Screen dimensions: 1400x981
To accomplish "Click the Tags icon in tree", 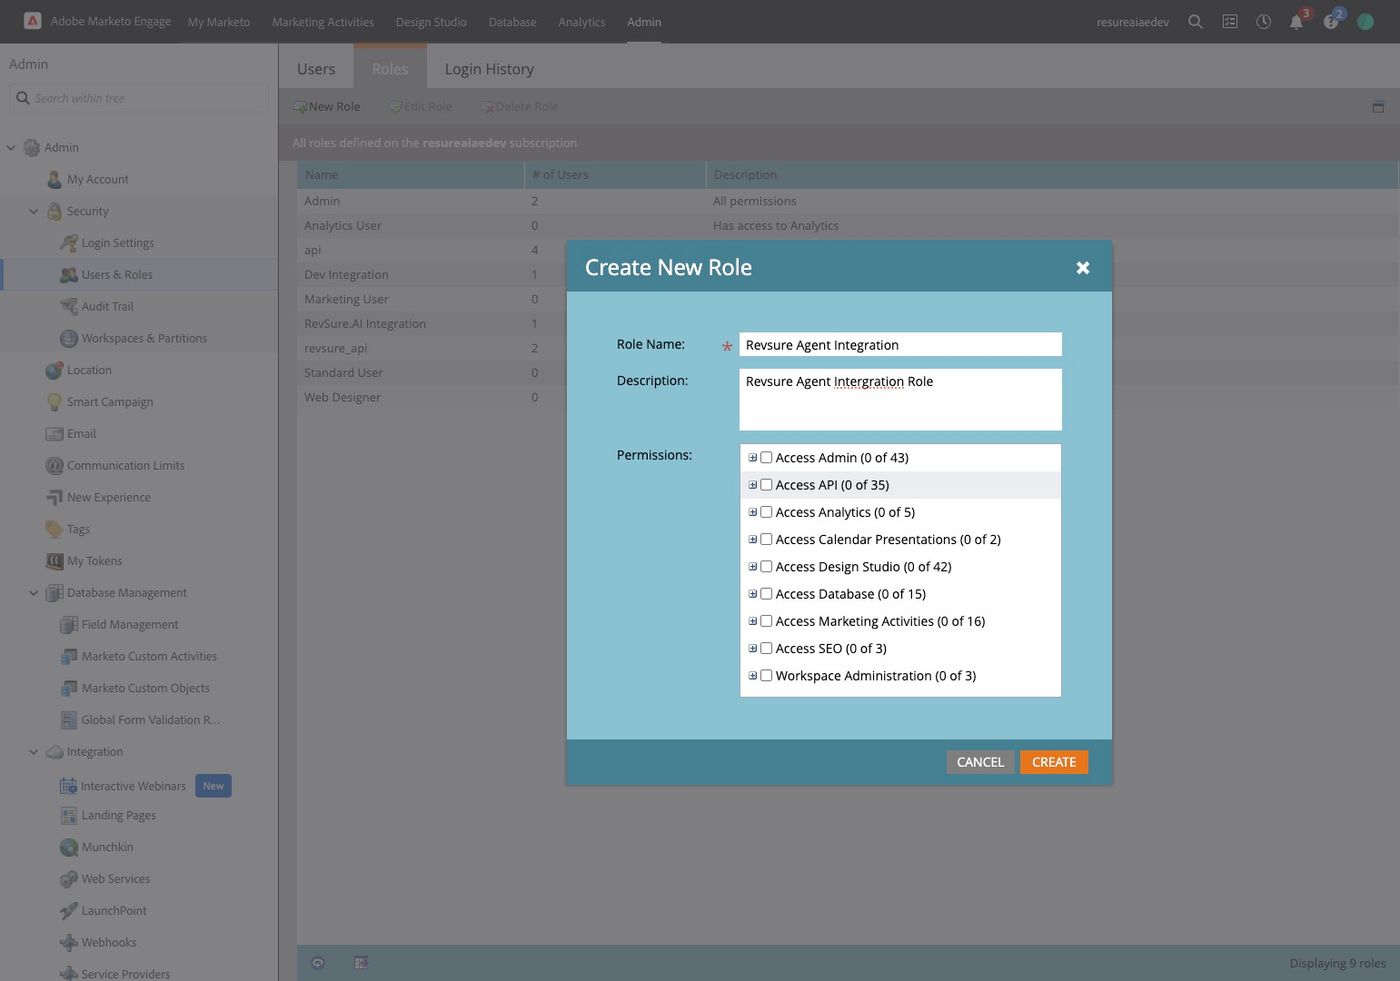I will 54,529.
